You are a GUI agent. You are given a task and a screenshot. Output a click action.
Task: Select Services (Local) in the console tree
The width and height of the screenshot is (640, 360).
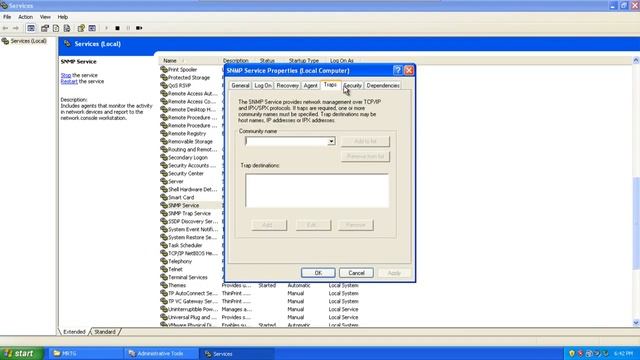pyautogui.click(x=28, y=41)
